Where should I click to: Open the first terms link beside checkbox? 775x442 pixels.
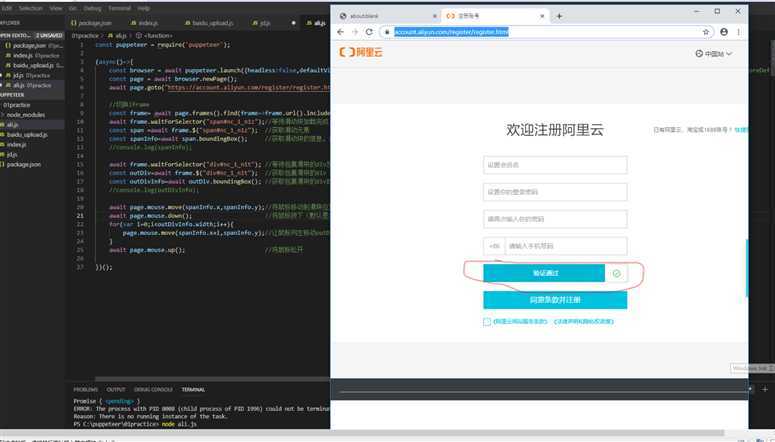pyautogui.click(x=520, y=321)
